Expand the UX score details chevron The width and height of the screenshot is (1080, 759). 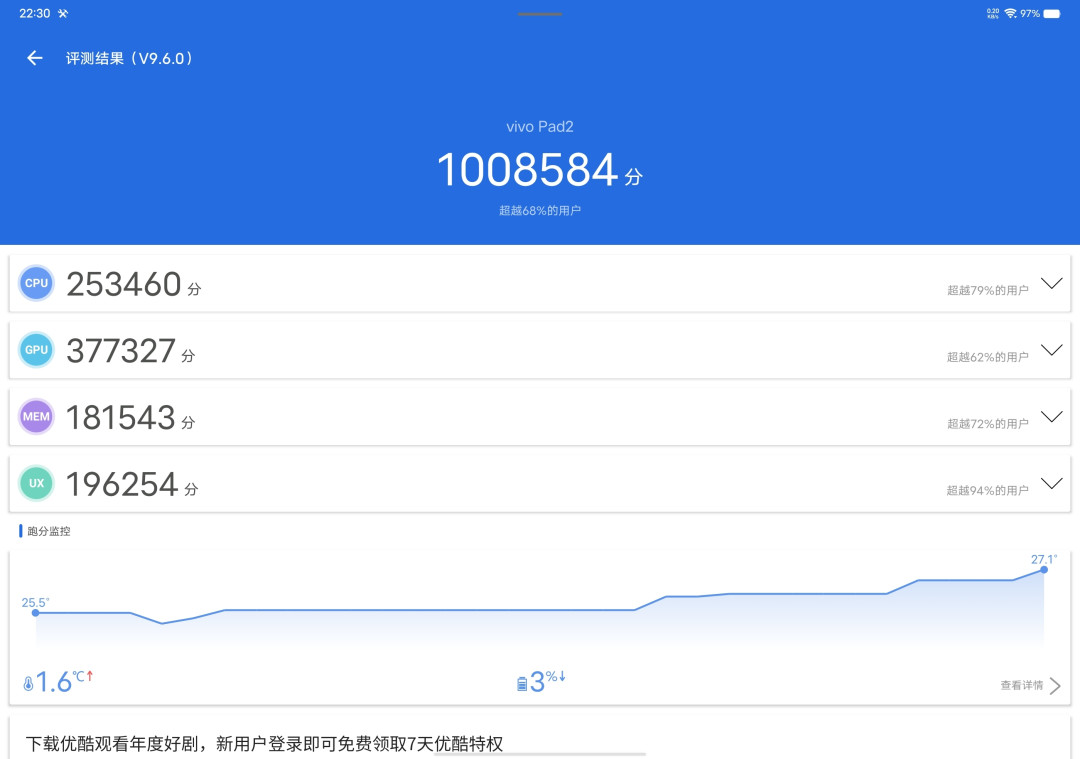(x=1051, y=484)
